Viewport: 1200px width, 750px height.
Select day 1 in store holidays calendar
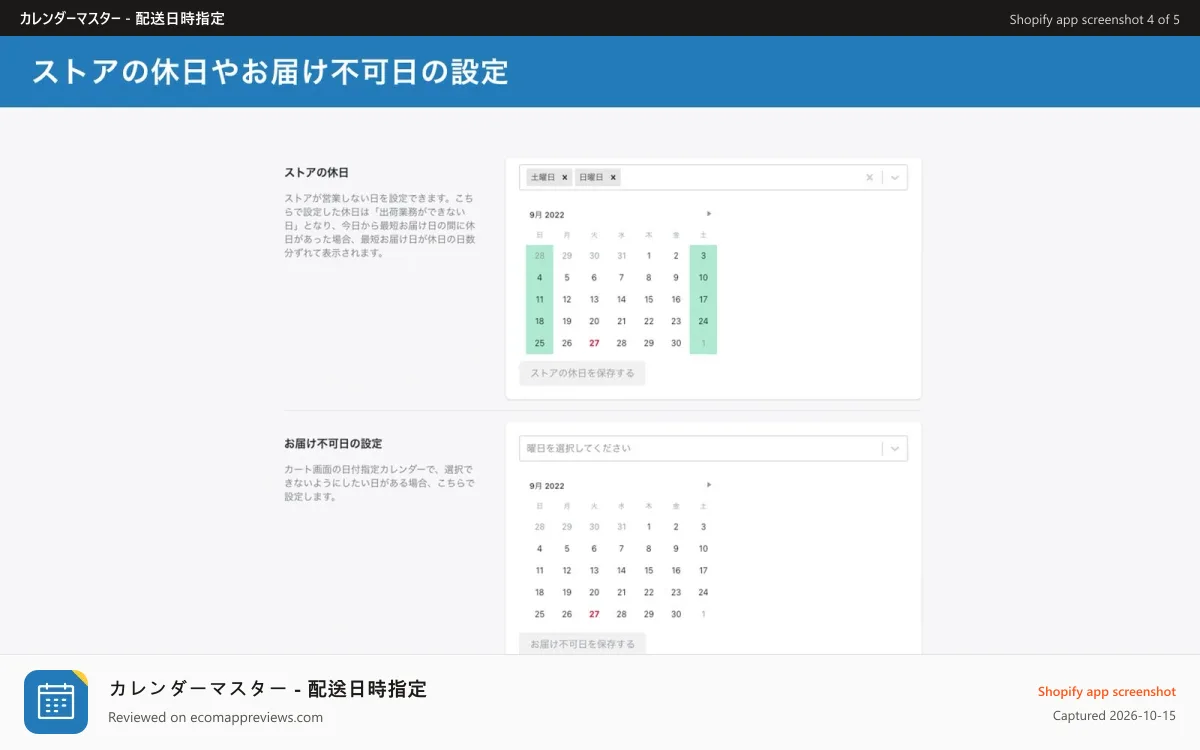point(648,256)
